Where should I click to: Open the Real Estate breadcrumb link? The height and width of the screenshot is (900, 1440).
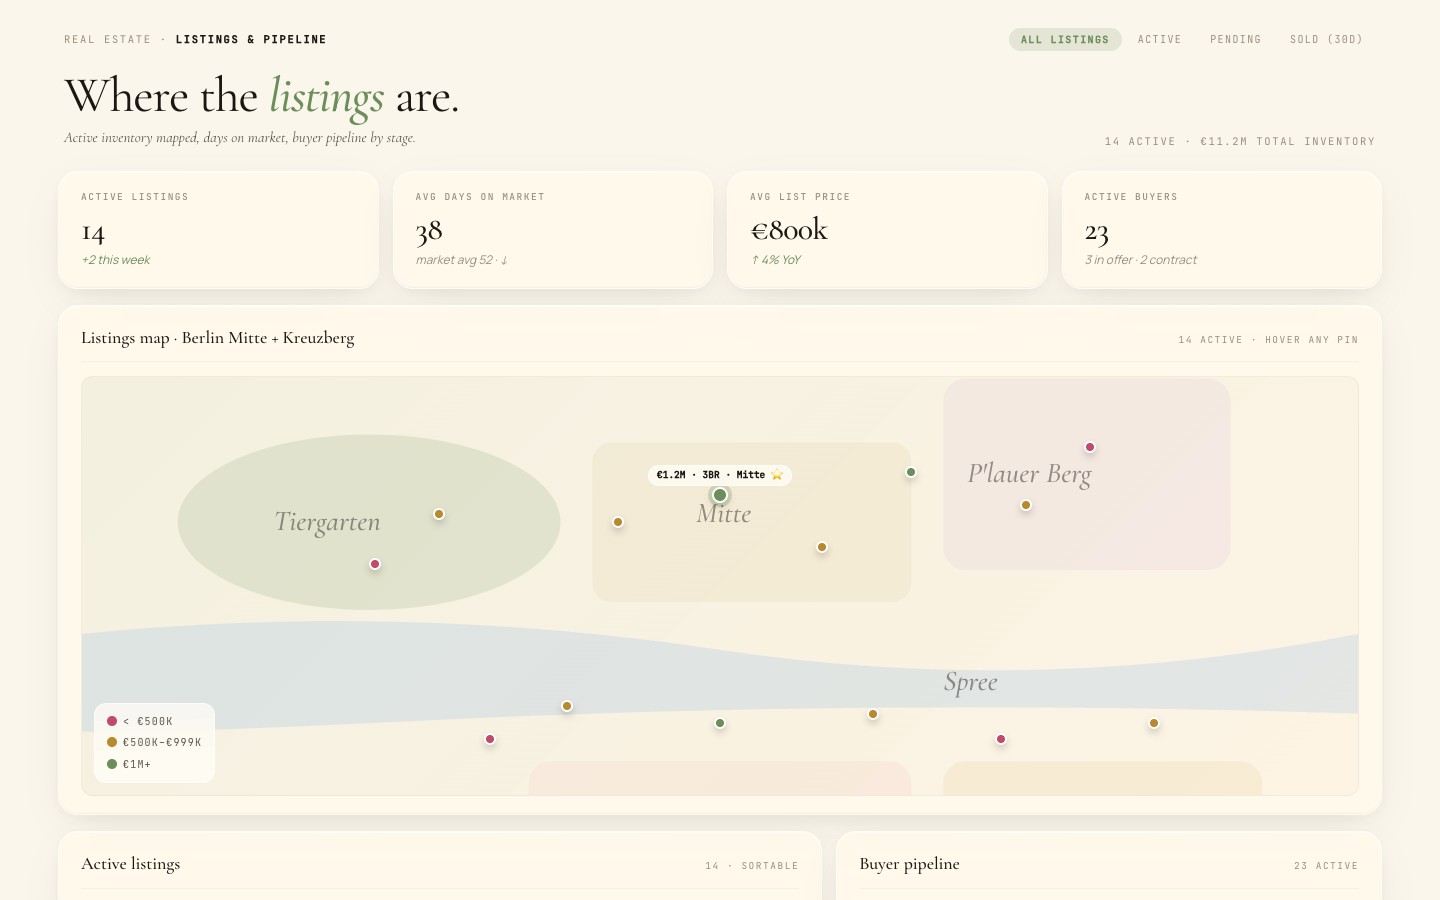108,40
